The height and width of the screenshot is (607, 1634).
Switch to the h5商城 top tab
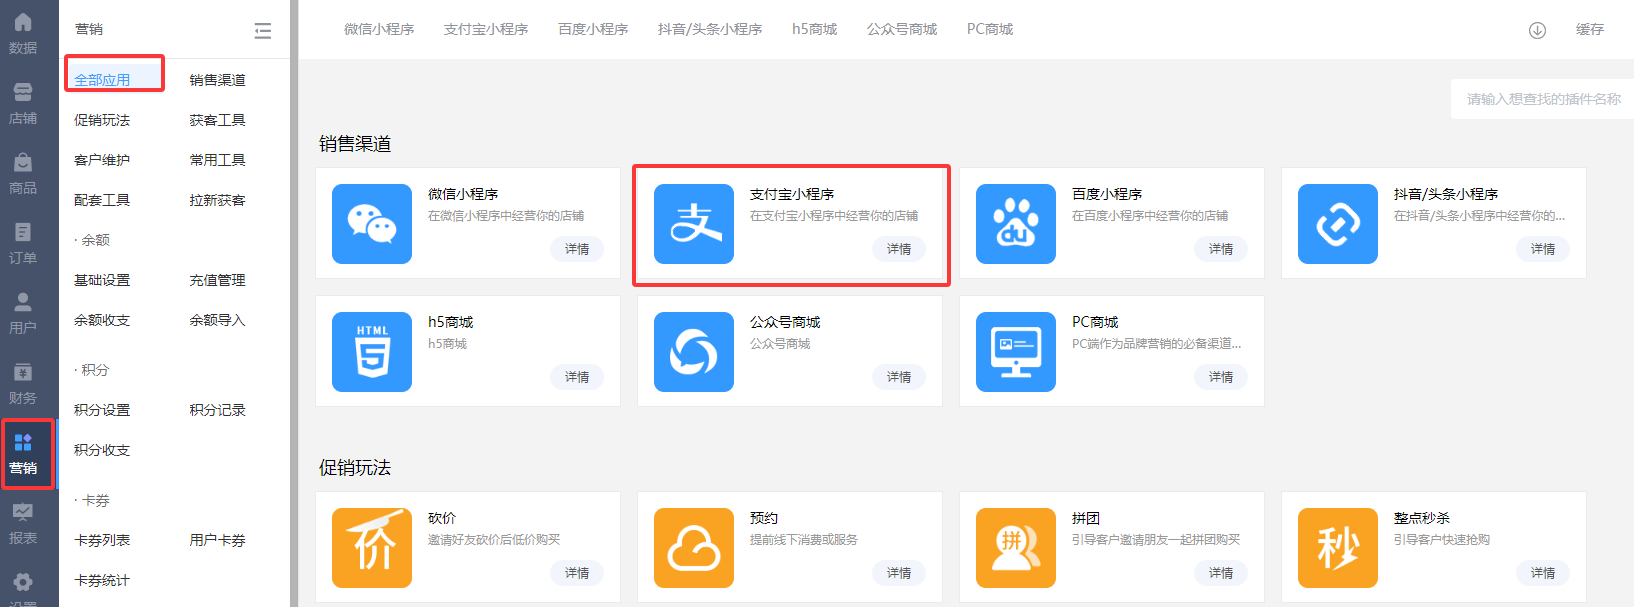coord(815,30)
